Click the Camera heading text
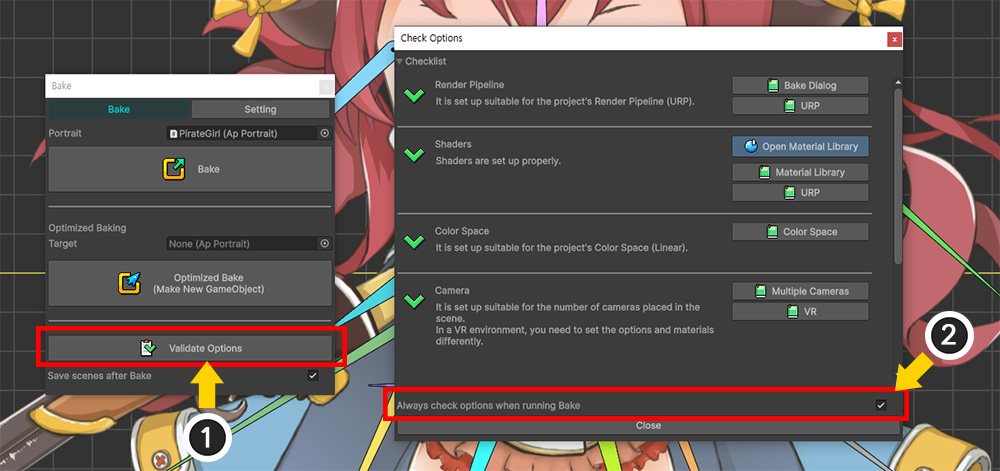Image resolution: width=1000 pixels, height=471 pixels. point(452,291)
